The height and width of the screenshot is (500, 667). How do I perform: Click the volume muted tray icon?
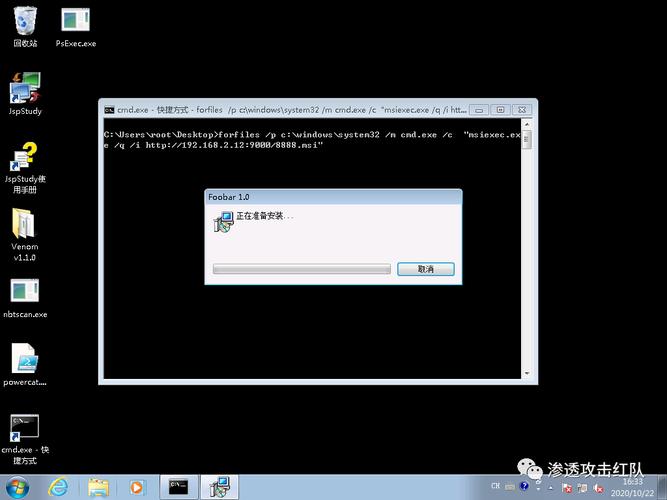point(599,488)
